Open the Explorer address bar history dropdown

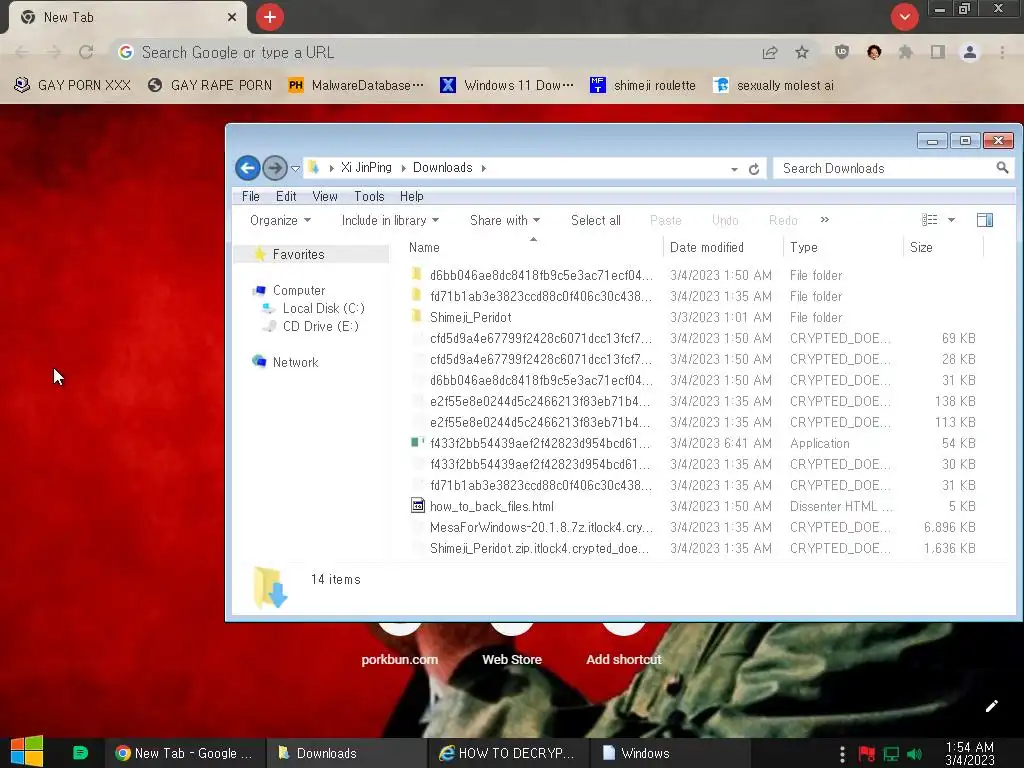[734, 168]
